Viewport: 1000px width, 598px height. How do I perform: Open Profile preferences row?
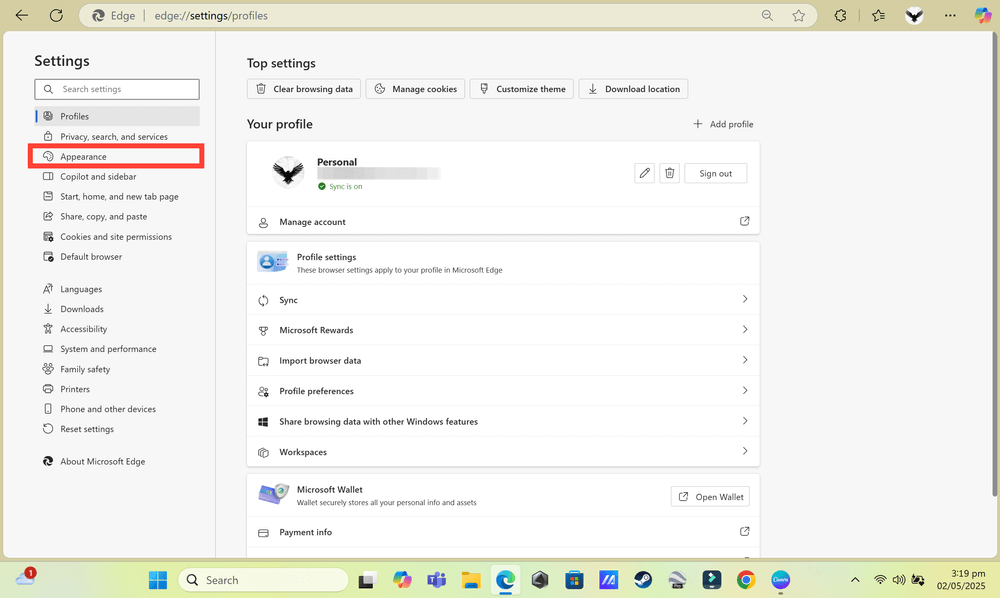(x=503, y=391)
